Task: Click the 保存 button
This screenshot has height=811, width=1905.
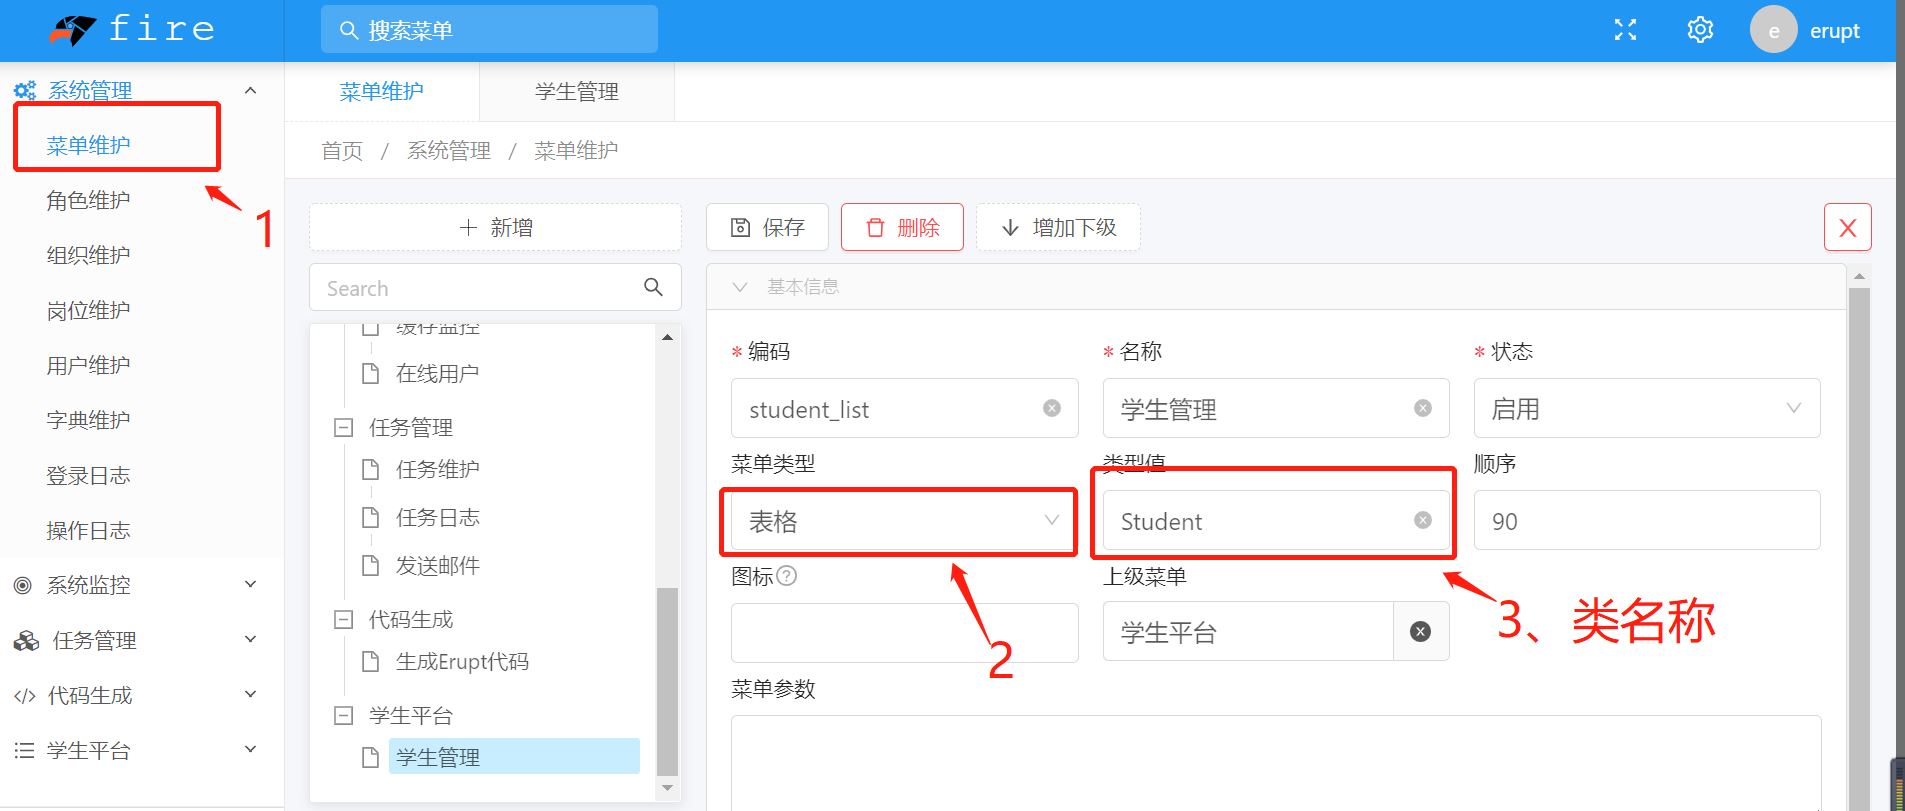Action: point(768,227)
